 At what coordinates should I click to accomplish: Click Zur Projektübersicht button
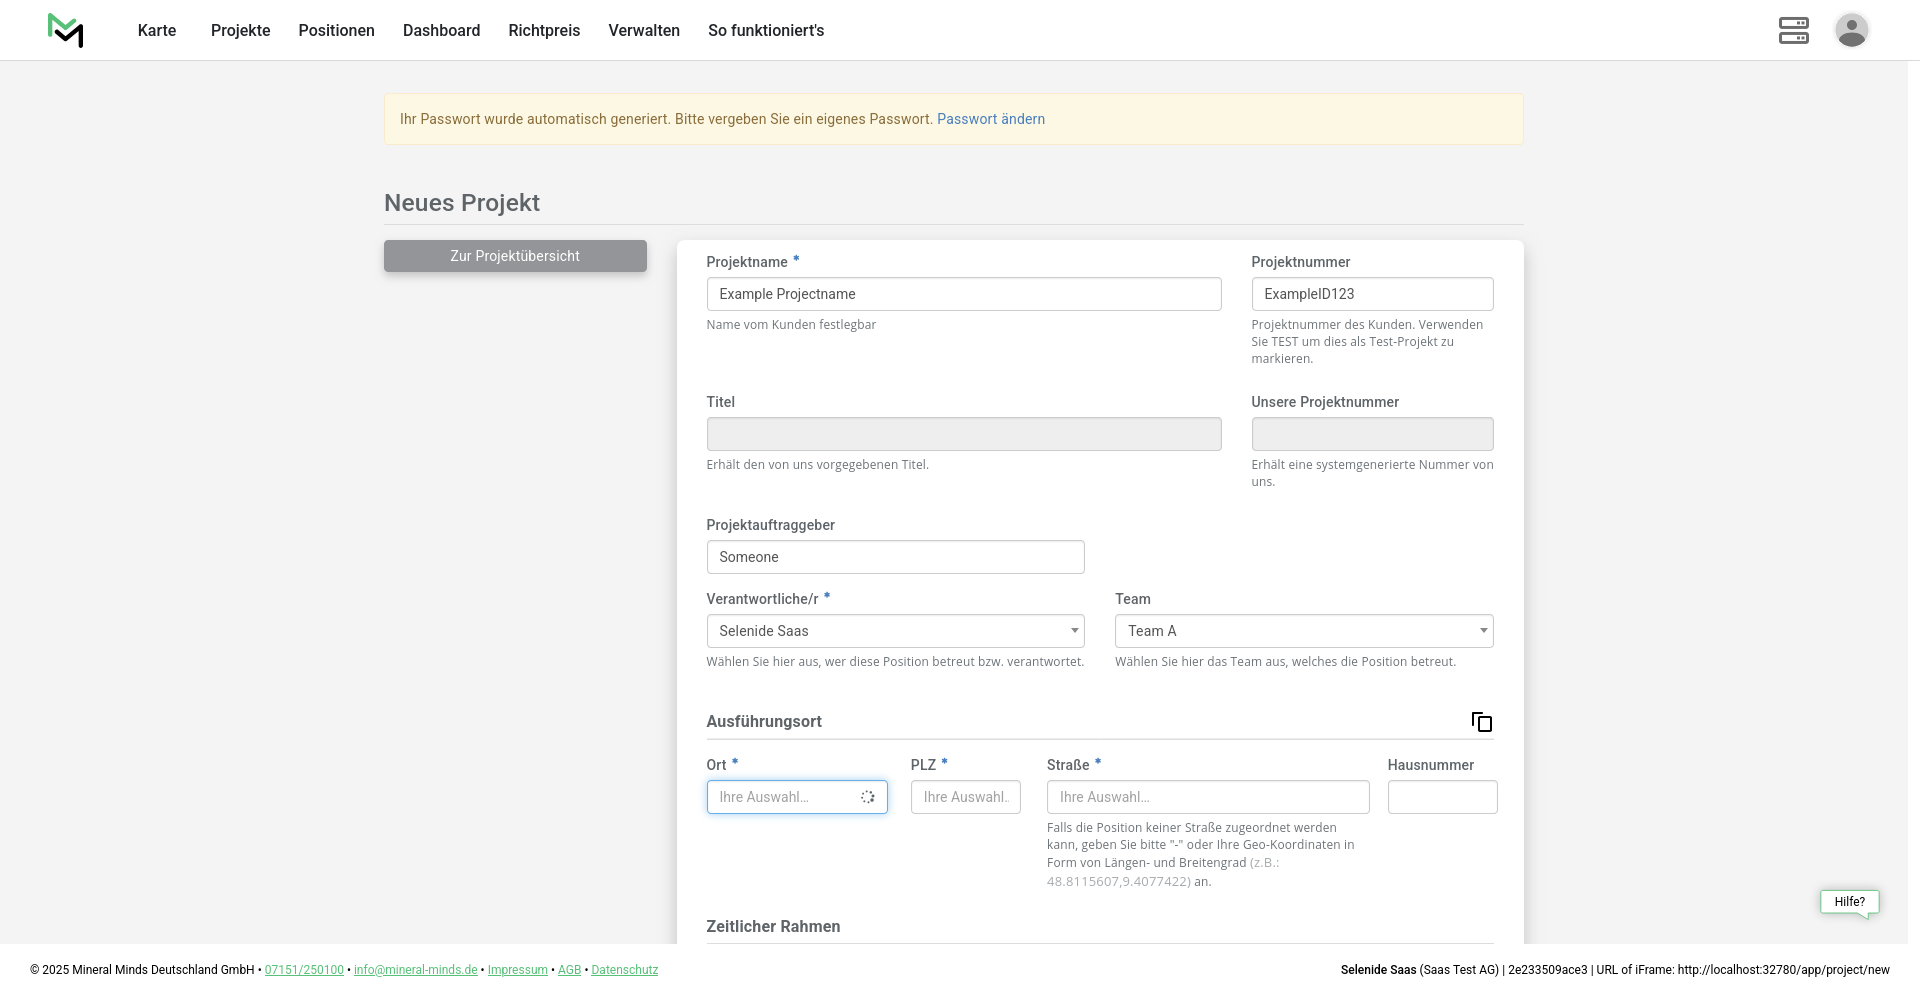coord(515,256)
